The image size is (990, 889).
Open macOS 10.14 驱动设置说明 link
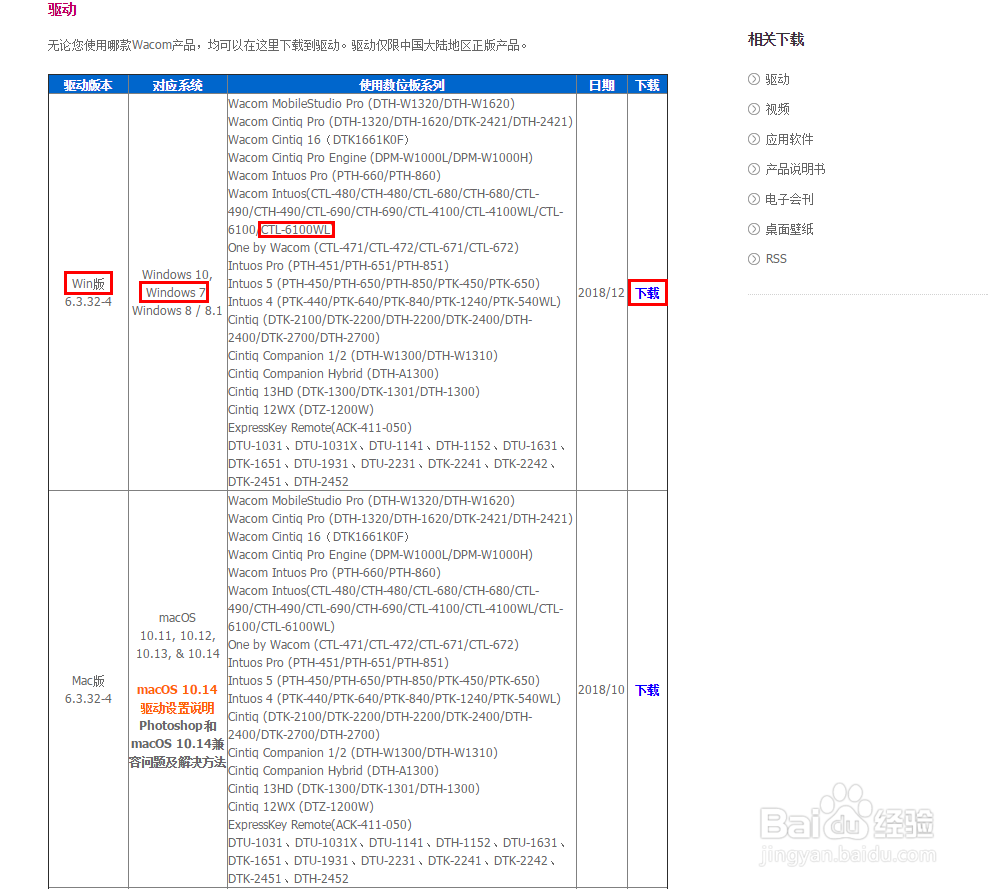pos(177,699)
